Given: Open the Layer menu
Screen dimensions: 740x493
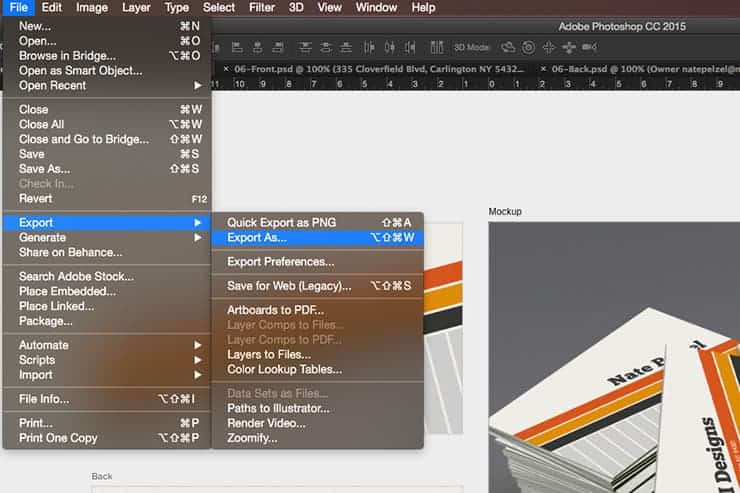Looking at the screenshot, I should [136, 8].
